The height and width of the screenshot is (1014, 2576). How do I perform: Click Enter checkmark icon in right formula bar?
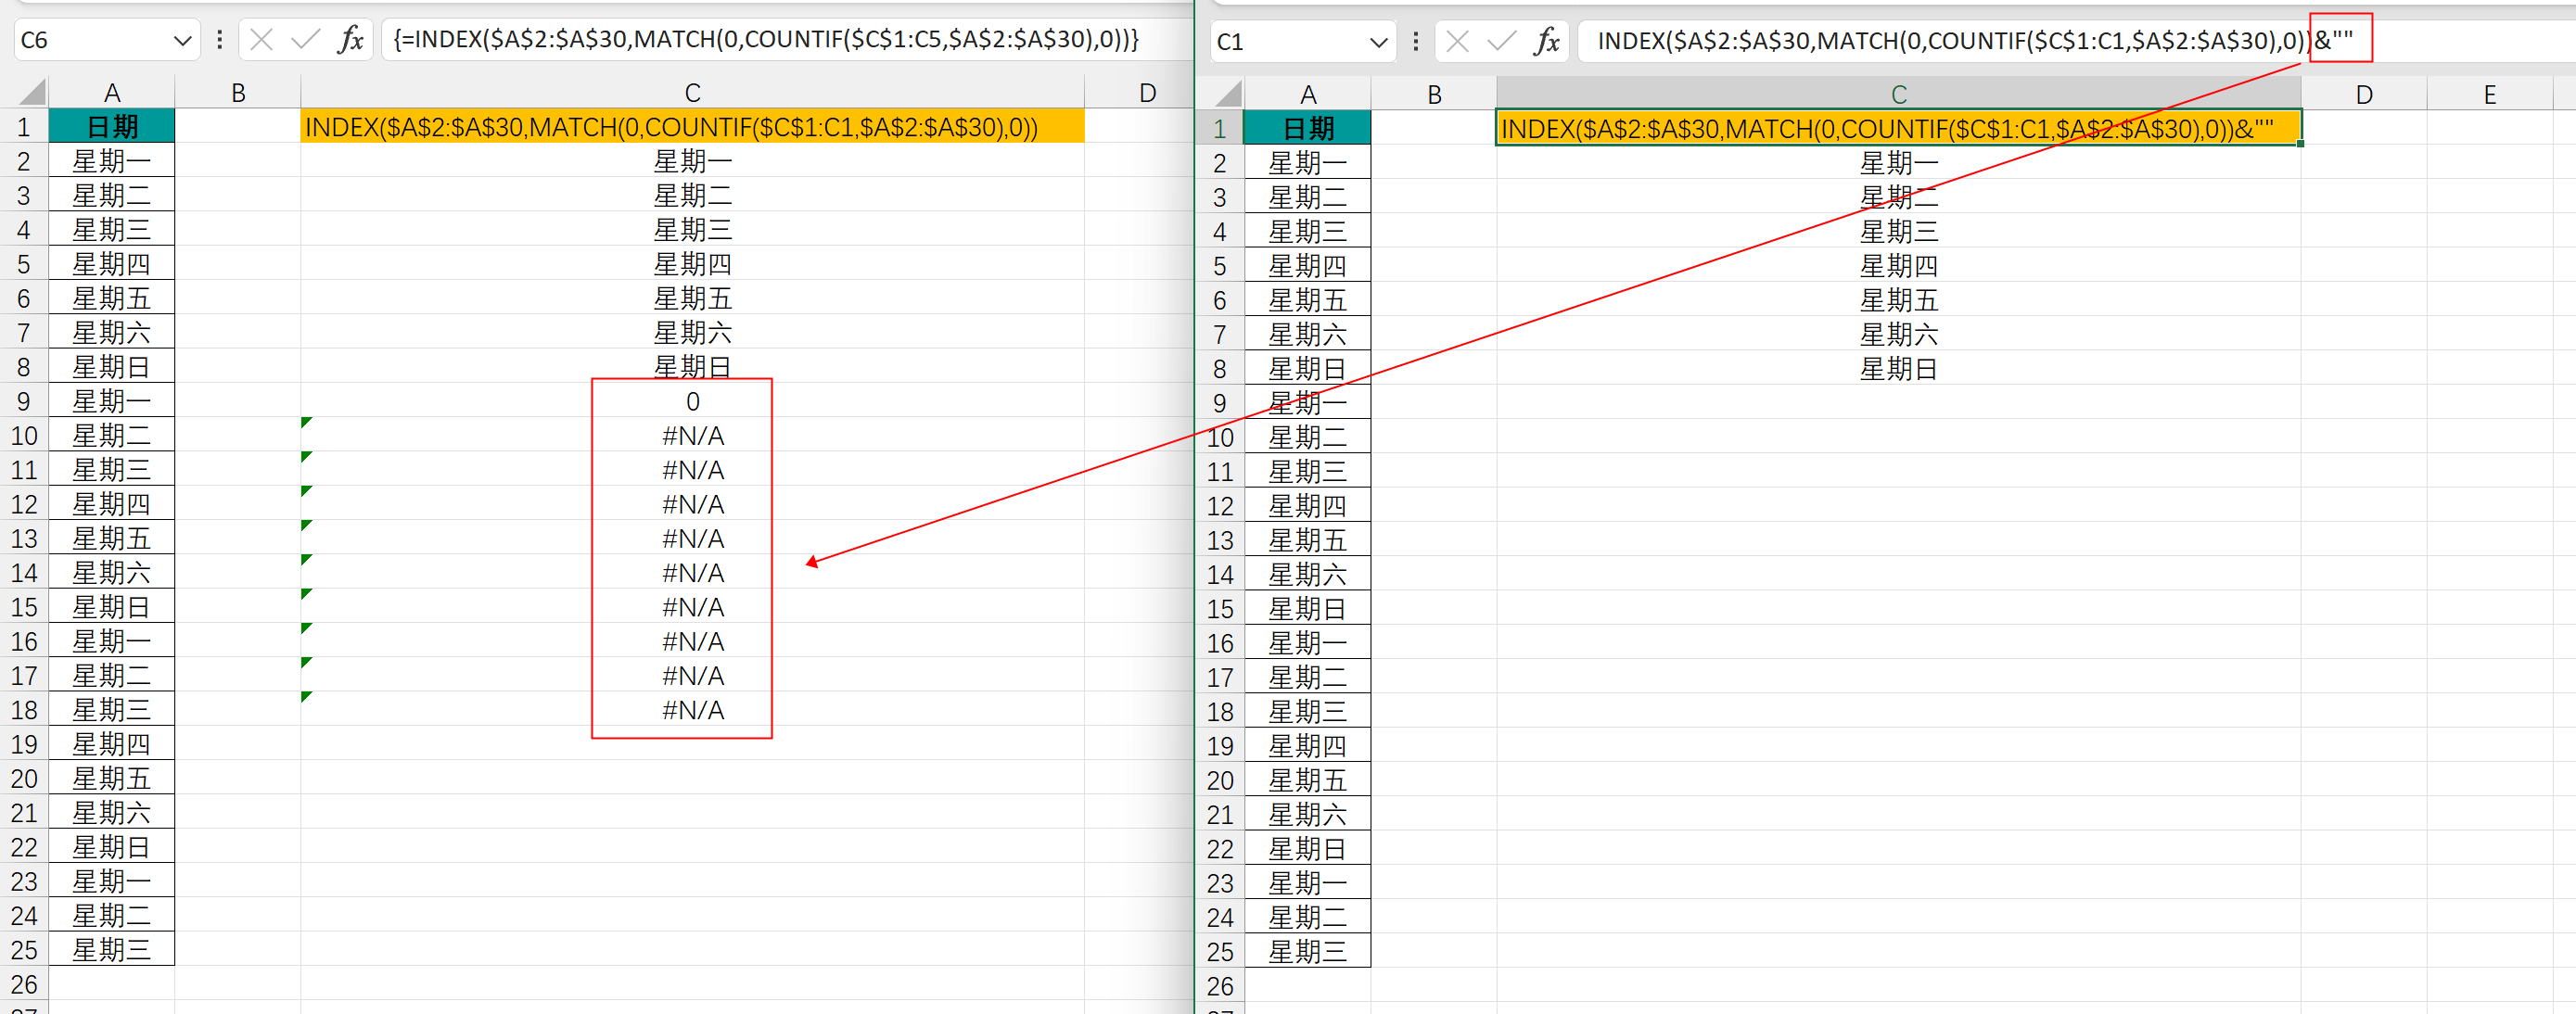(1501, 42)
